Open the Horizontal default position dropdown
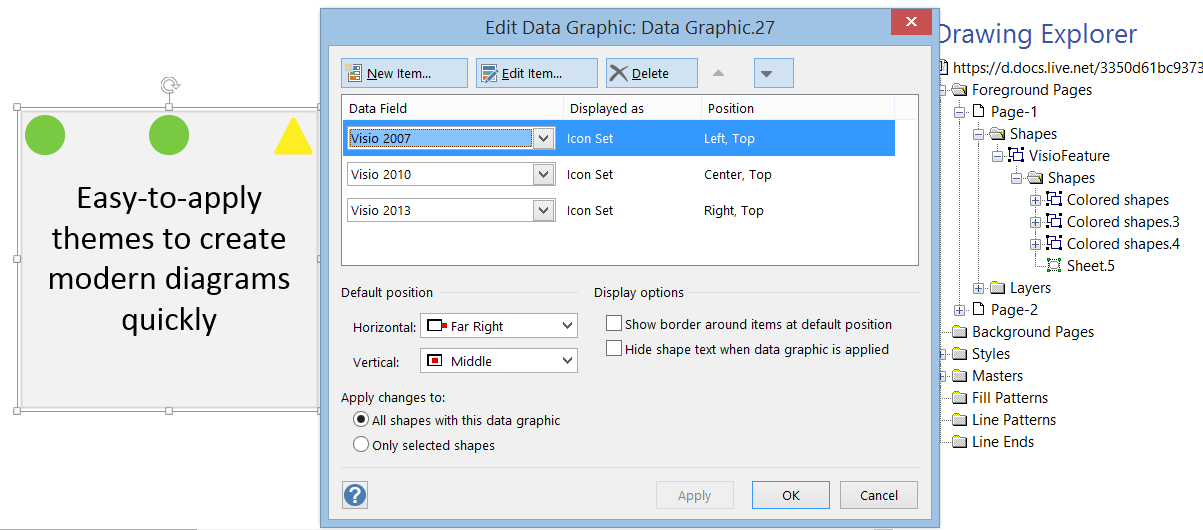Image resolution: width=1203 pixels, height=530 pixels. coord(499,326)
